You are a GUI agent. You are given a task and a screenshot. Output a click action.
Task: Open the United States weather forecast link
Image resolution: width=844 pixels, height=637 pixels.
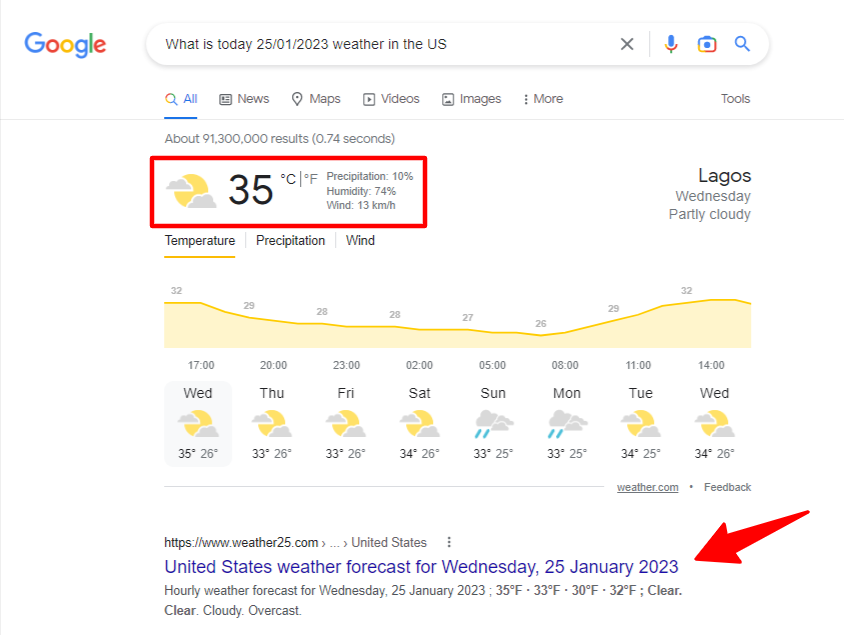point(420,567)
